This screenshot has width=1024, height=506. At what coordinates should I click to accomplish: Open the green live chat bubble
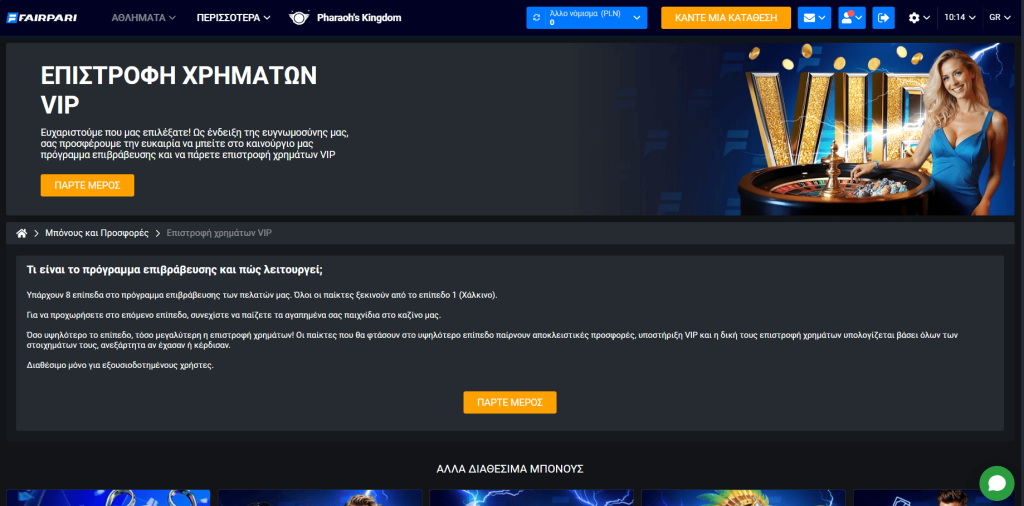click(x=996, y=483)
